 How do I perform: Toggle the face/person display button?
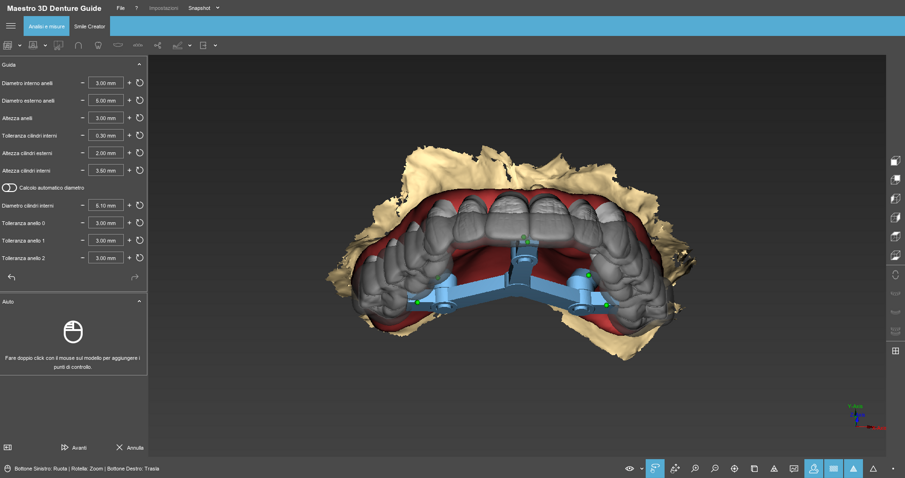click(813, 468)
